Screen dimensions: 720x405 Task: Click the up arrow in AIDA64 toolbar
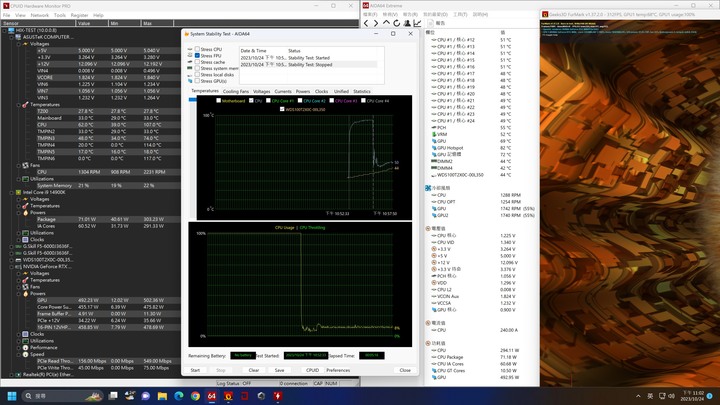click(x=386, y=23)
